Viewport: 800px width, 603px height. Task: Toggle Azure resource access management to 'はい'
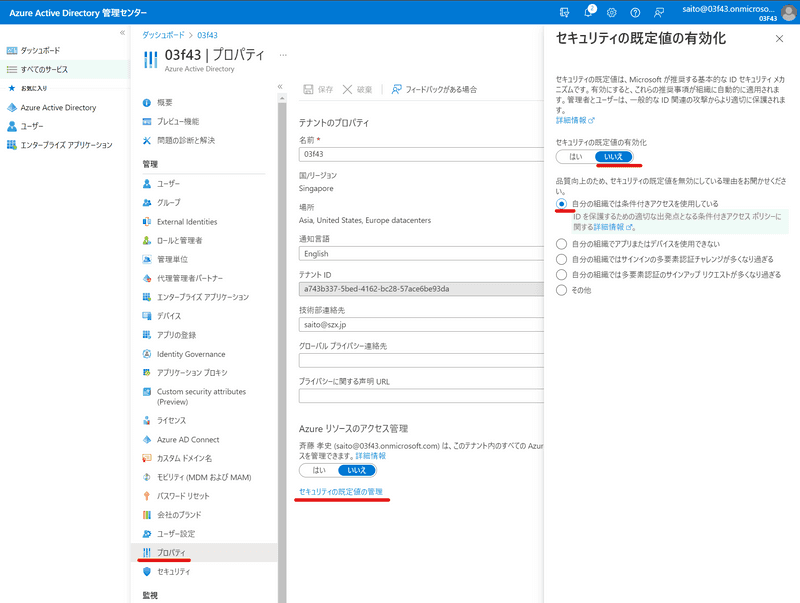pos(319,469)
